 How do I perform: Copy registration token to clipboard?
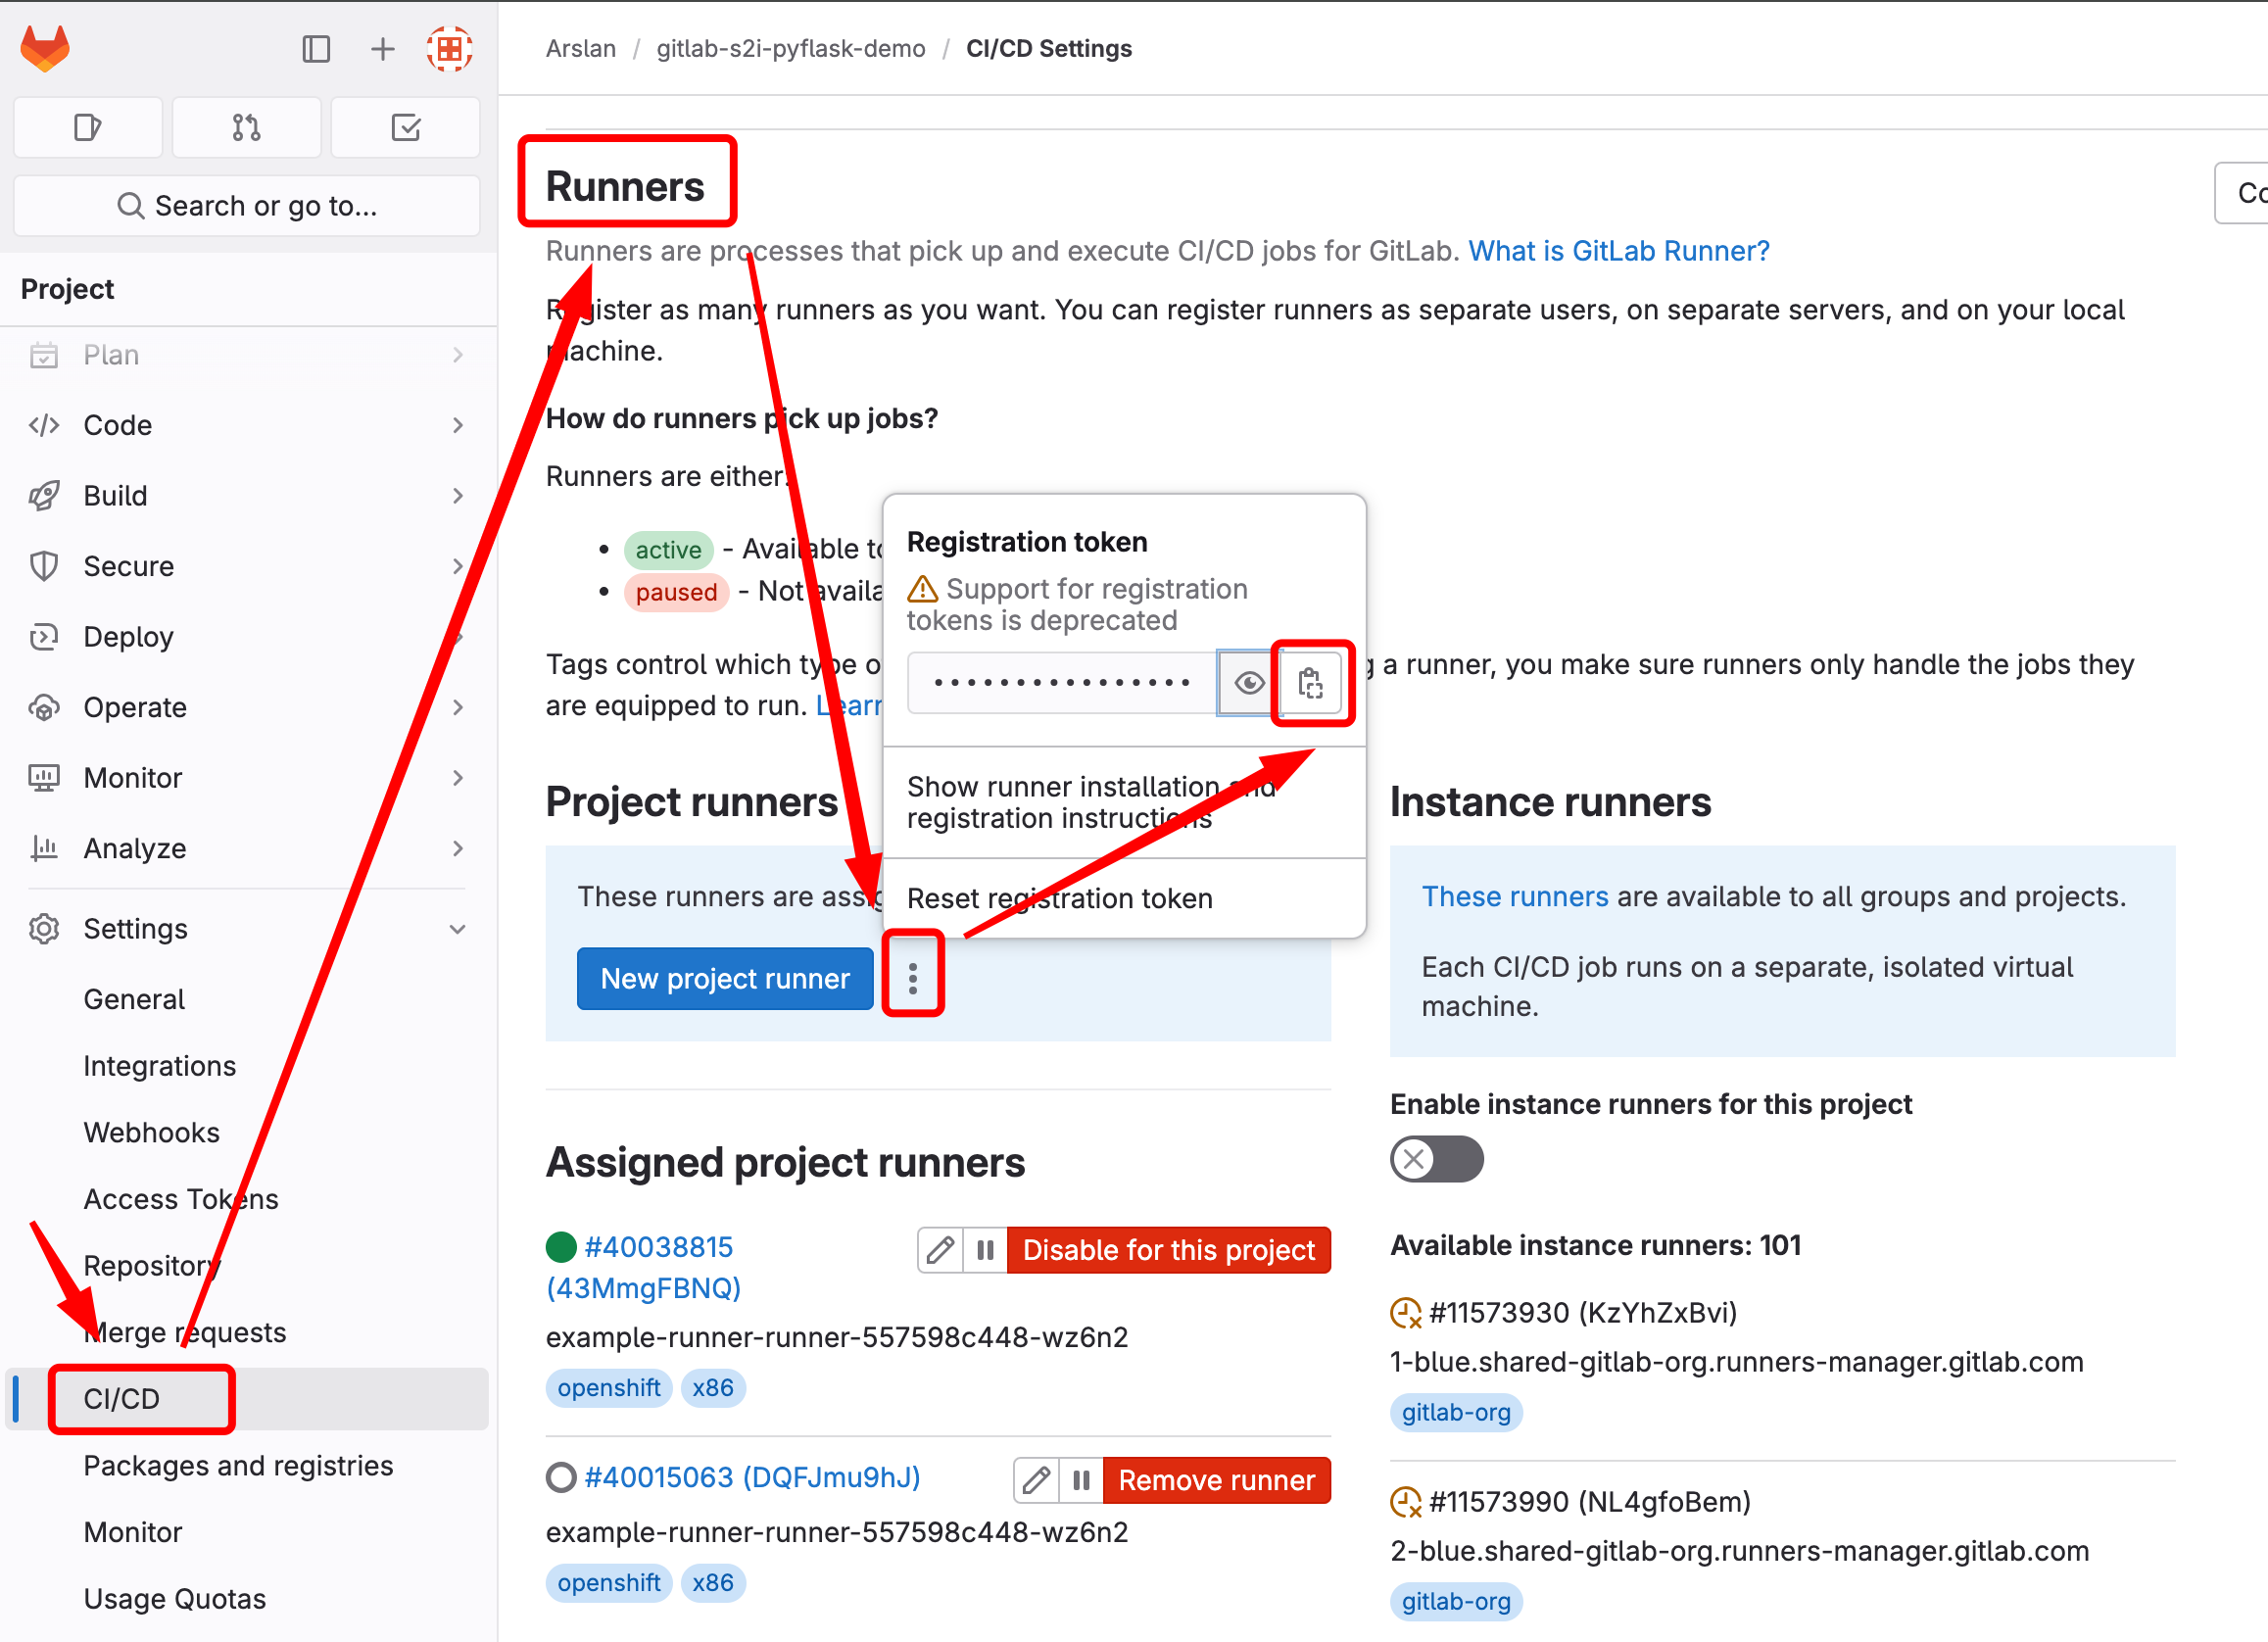(x=1311, y=683)
